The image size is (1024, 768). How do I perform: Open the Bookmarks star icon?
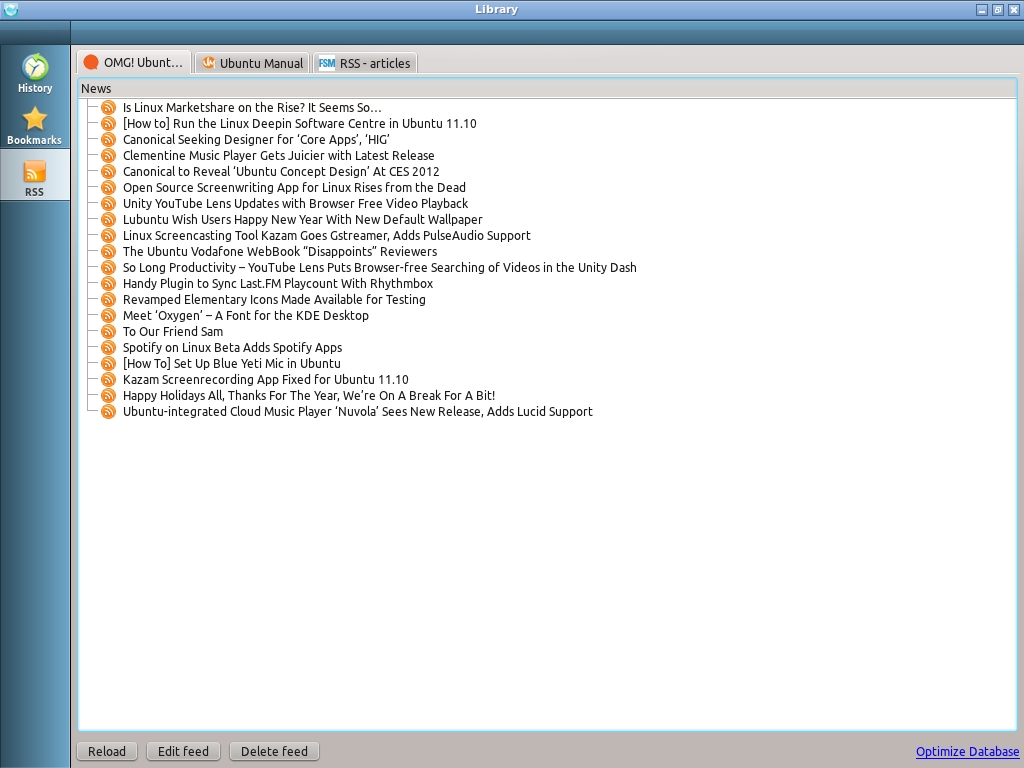35,119
